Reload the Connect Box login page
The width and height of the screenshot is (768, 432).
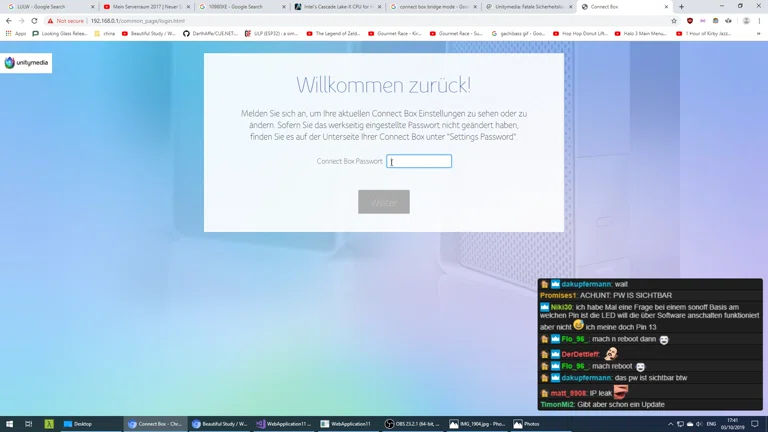point(34,21)
